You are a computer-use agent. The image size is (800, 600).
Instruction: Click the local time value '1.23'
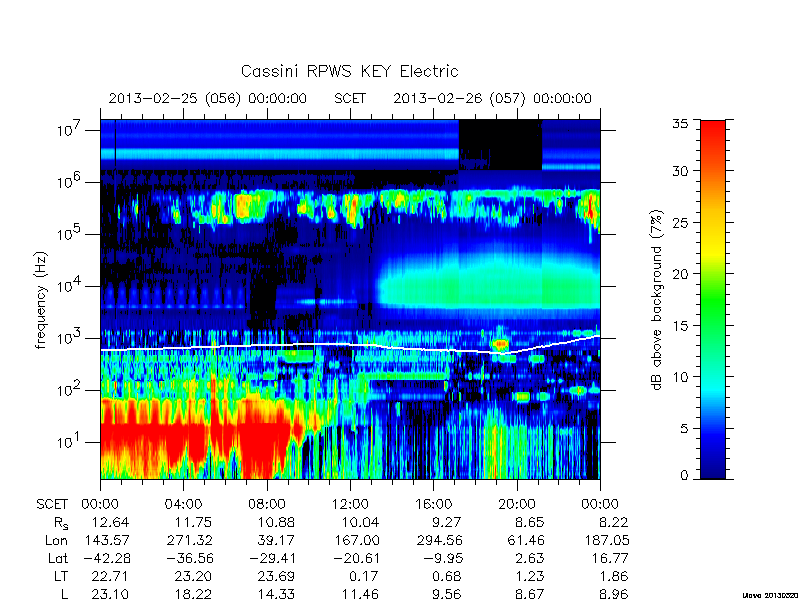pyautogui.click(x=530, y=577)
